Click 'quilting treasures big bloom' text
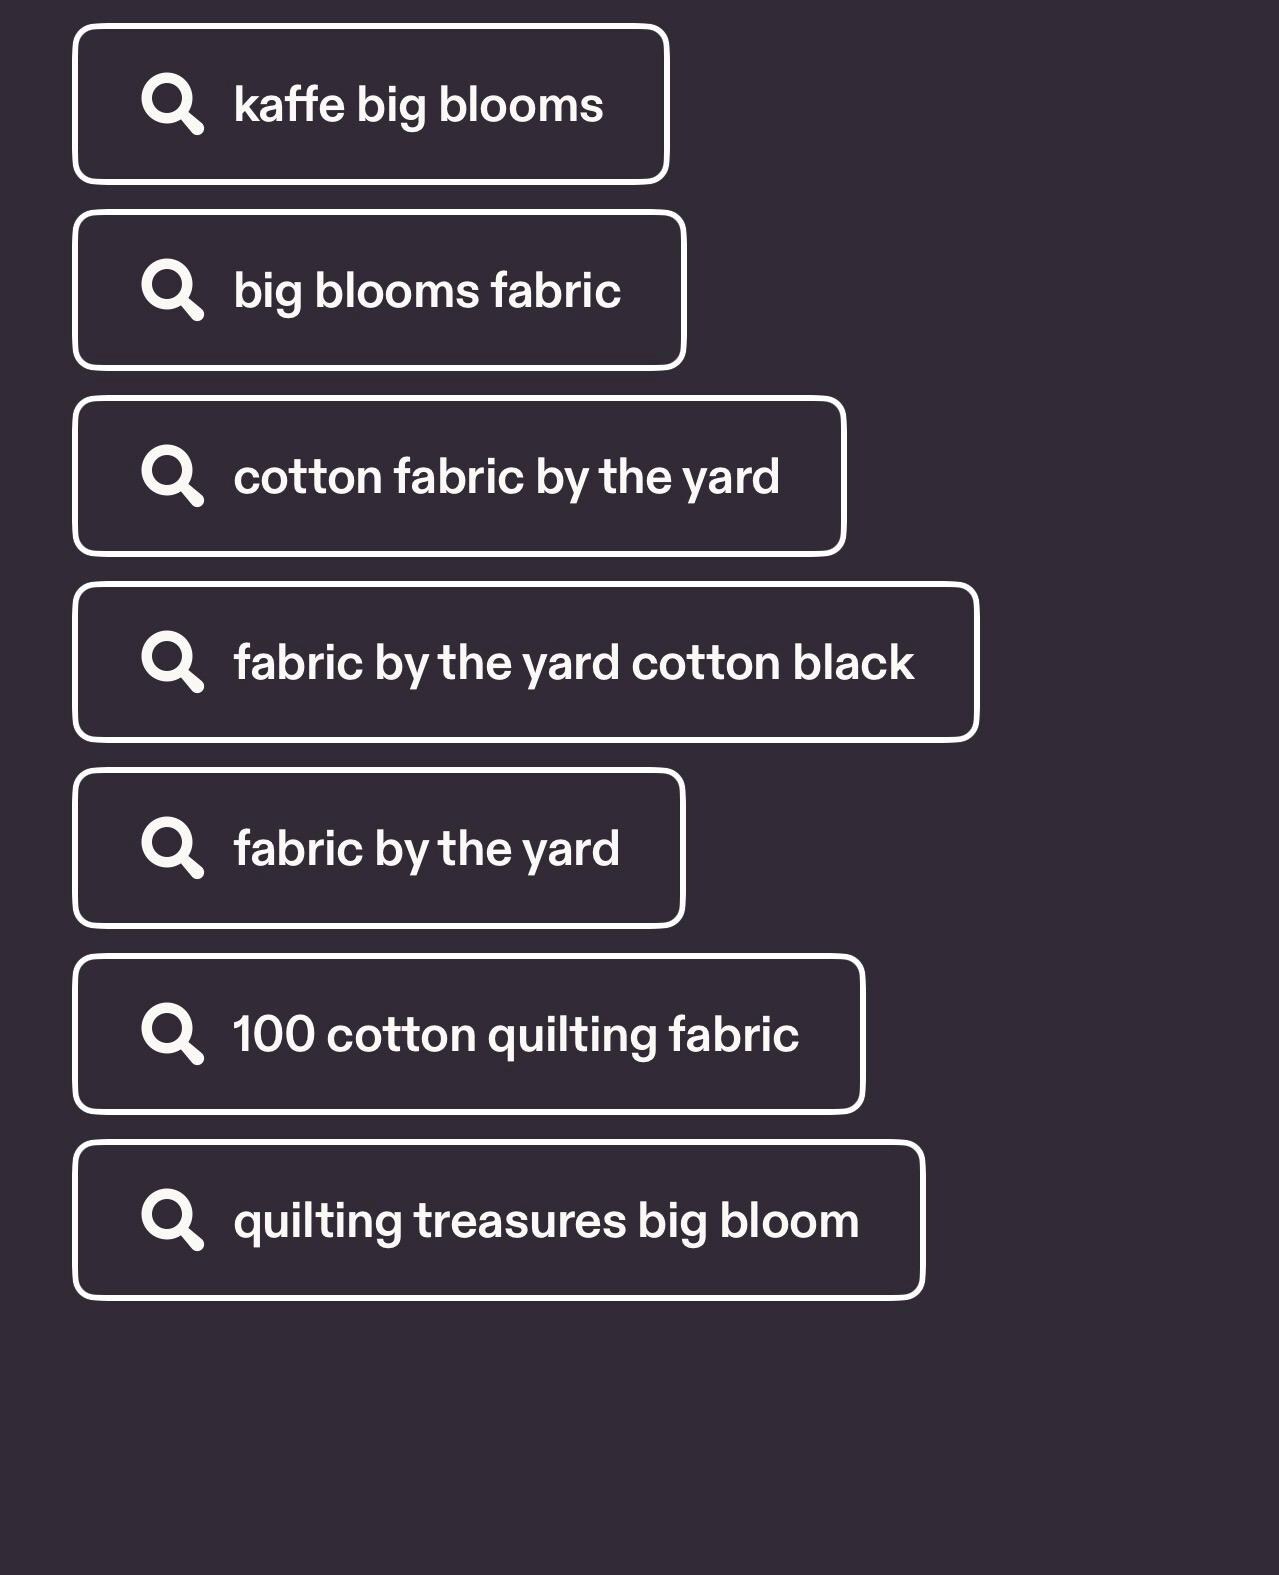This screenshot has height=1575, width=1279. point(546,1221)
